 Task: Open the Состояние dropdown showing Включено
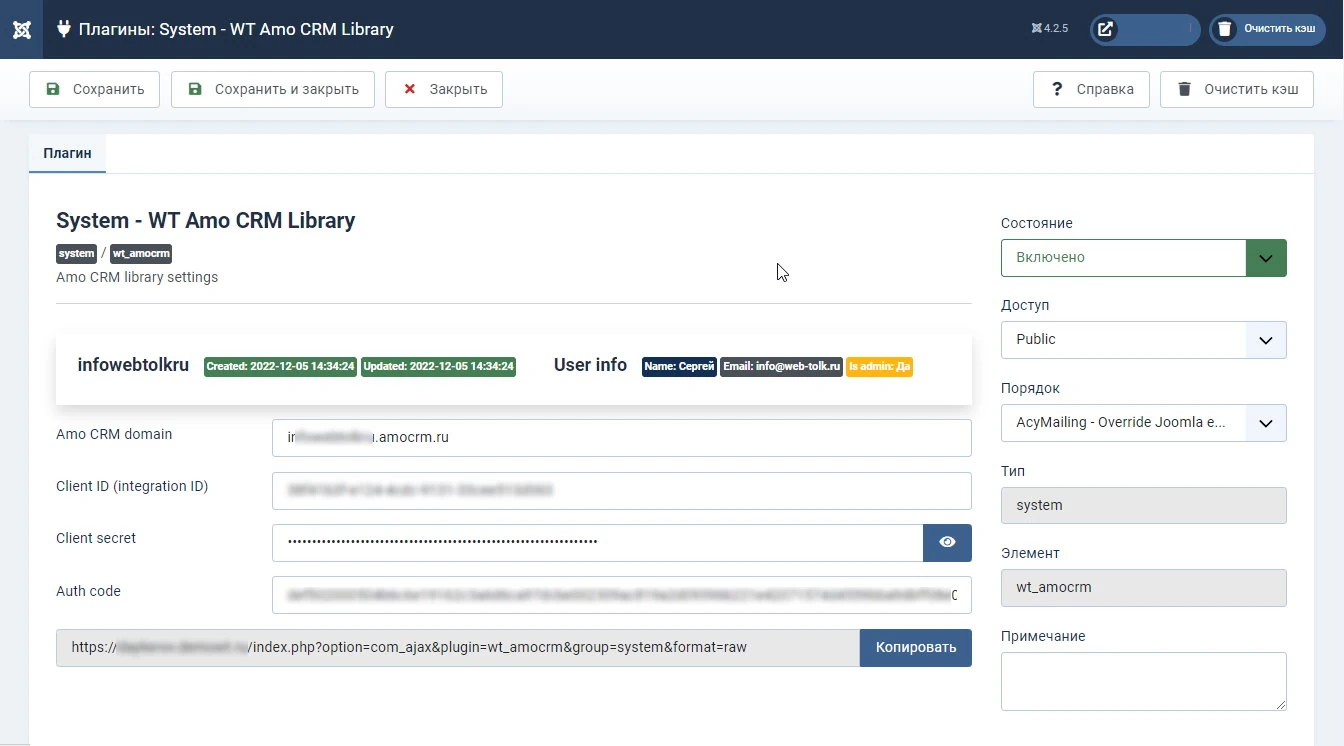click(1143, 257)
